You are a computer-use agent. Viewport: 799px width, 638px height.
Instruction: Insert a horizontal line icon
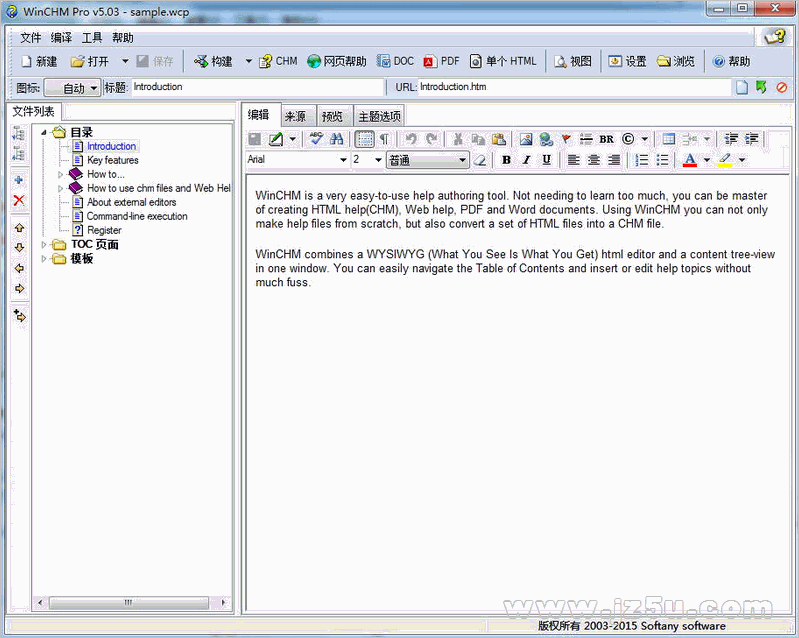586,139
